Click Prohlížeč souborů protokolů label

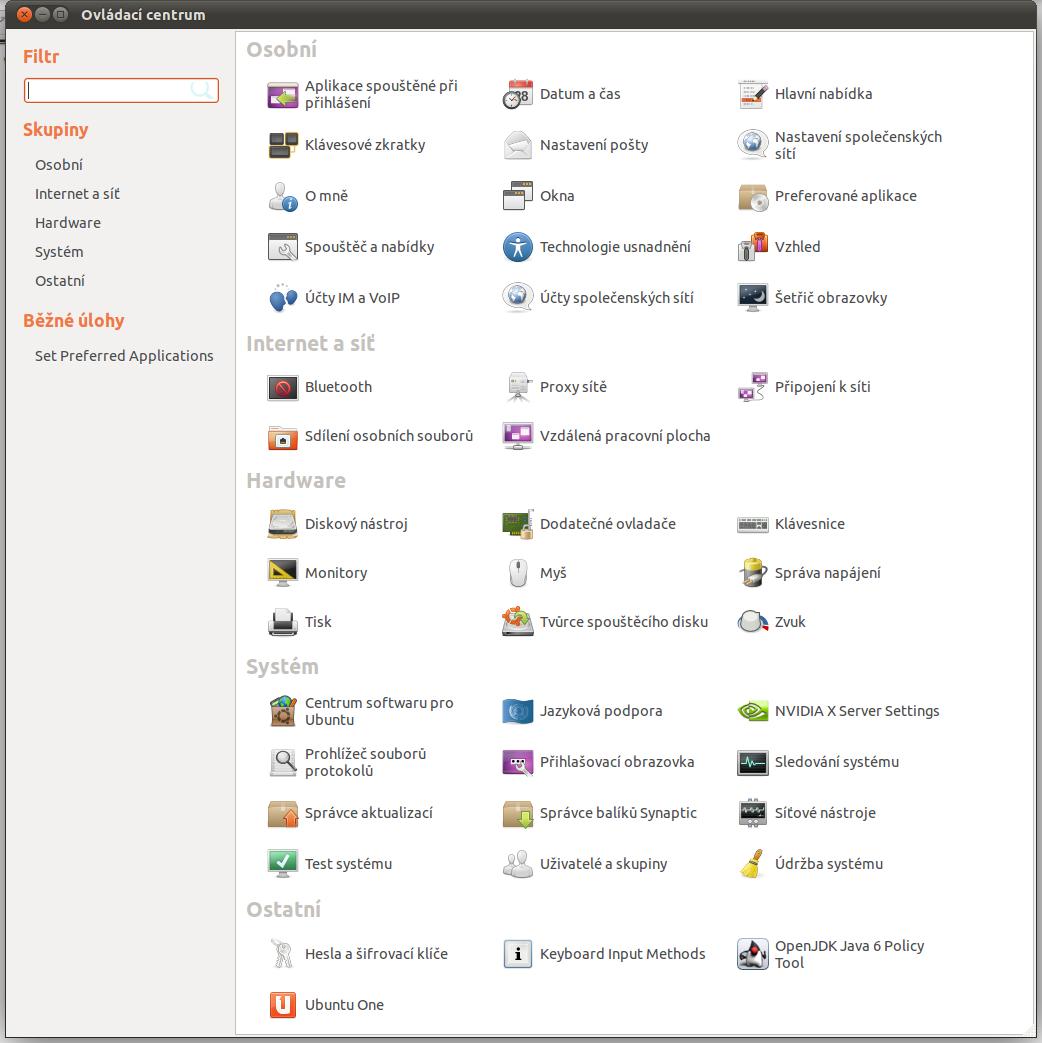point(365,762)
